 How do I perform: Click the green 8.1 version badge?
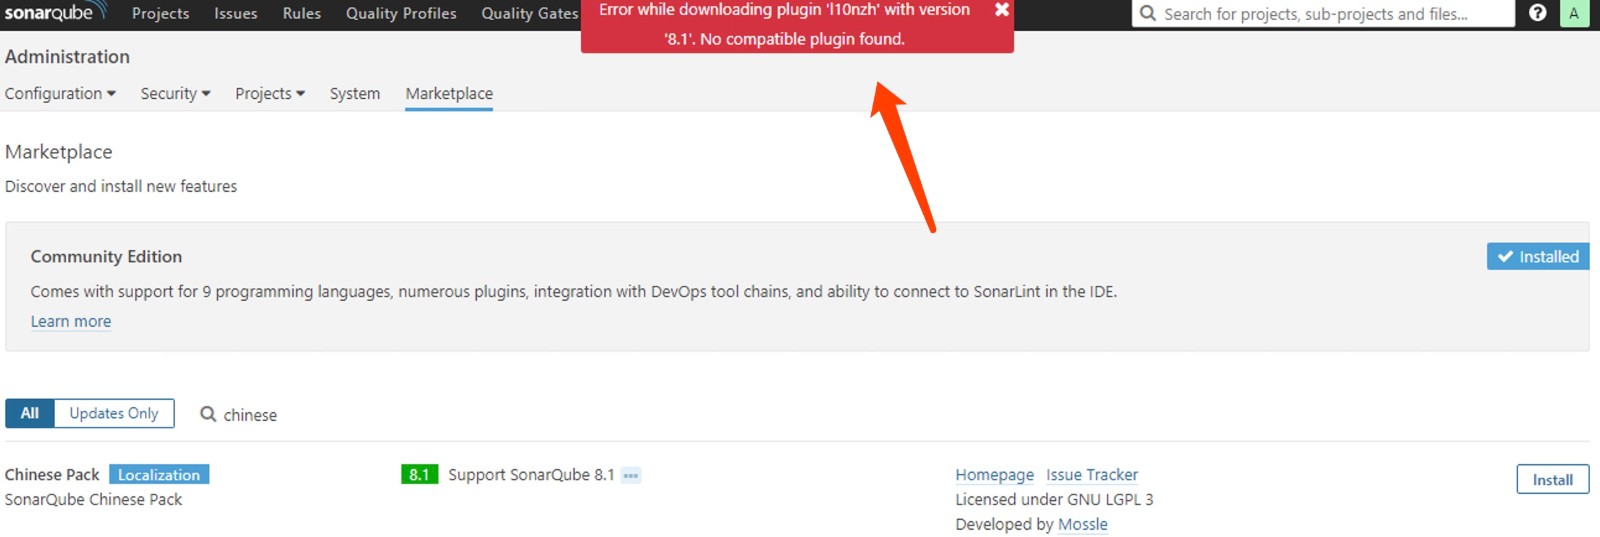419,475
